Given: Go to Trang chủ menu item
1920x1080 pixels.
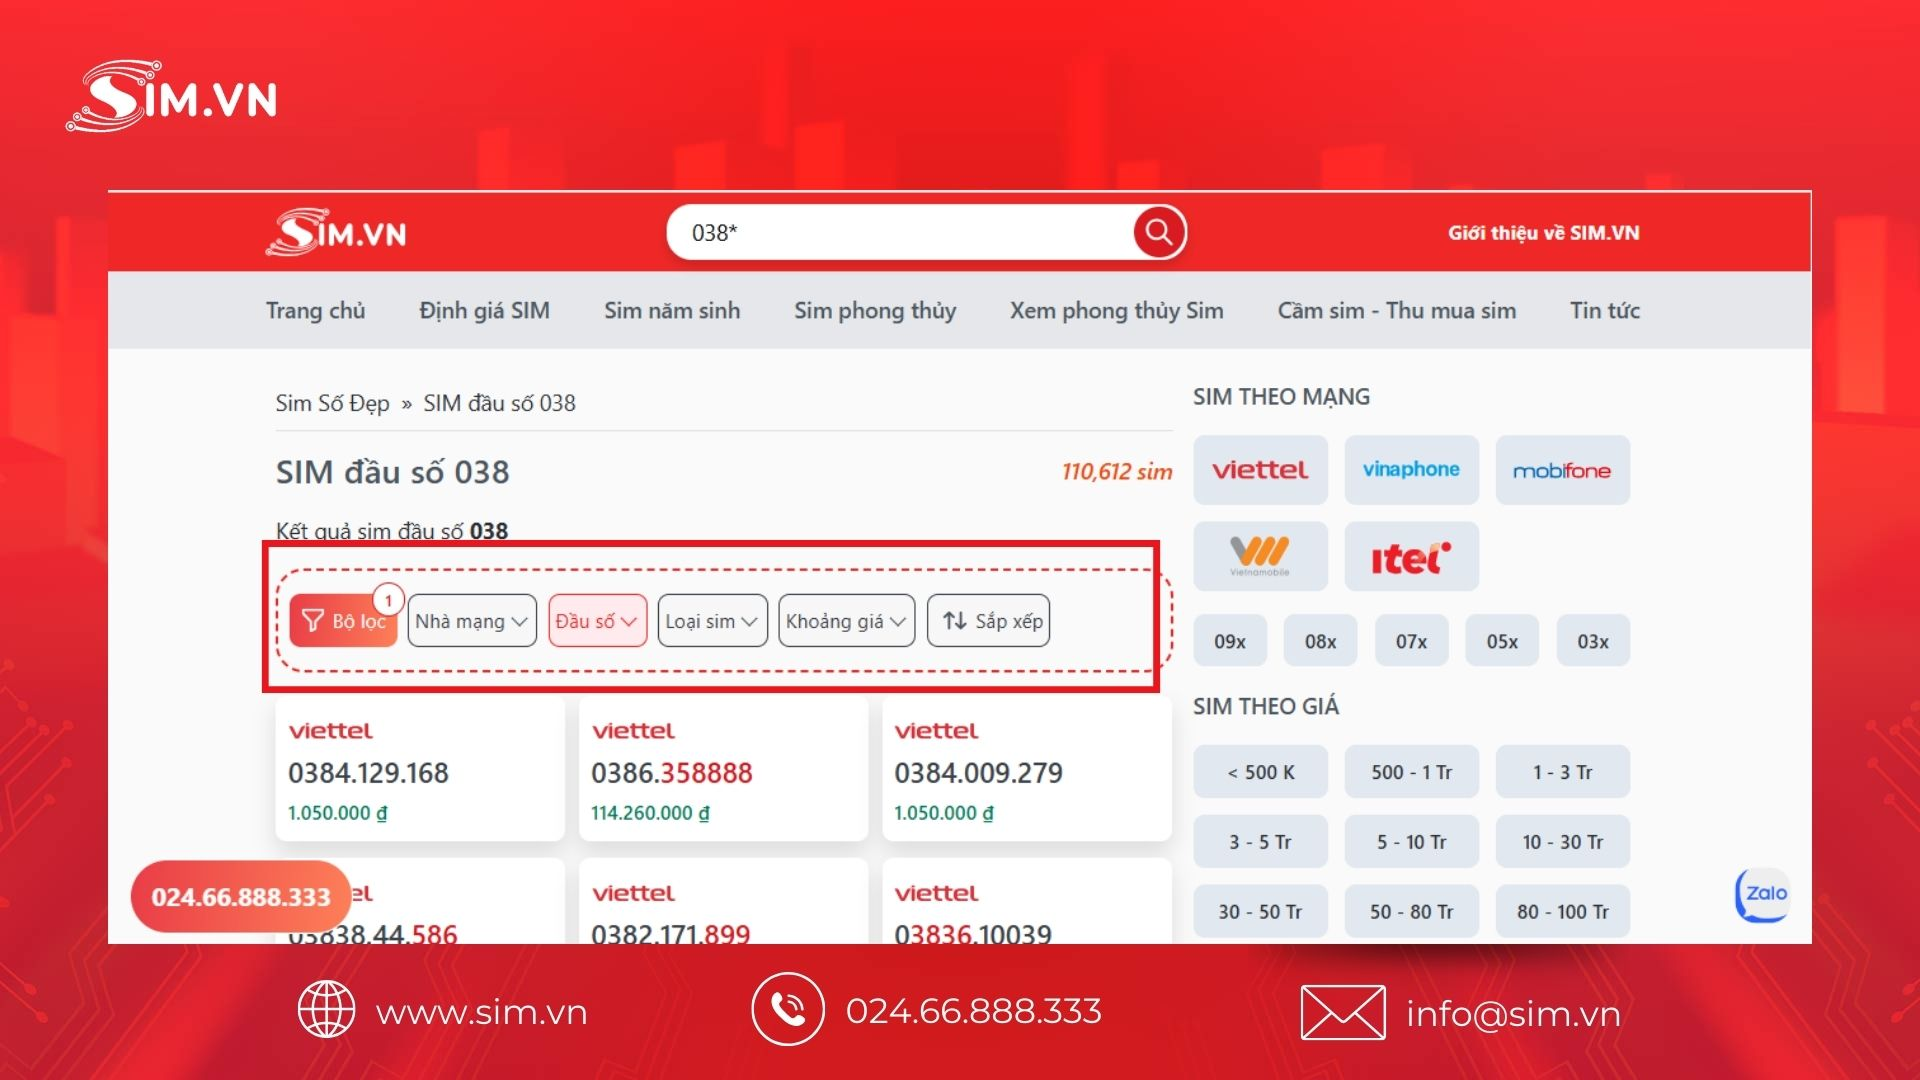Looking at the screenshot, I should pyautogui.click(x=316, y=311).
